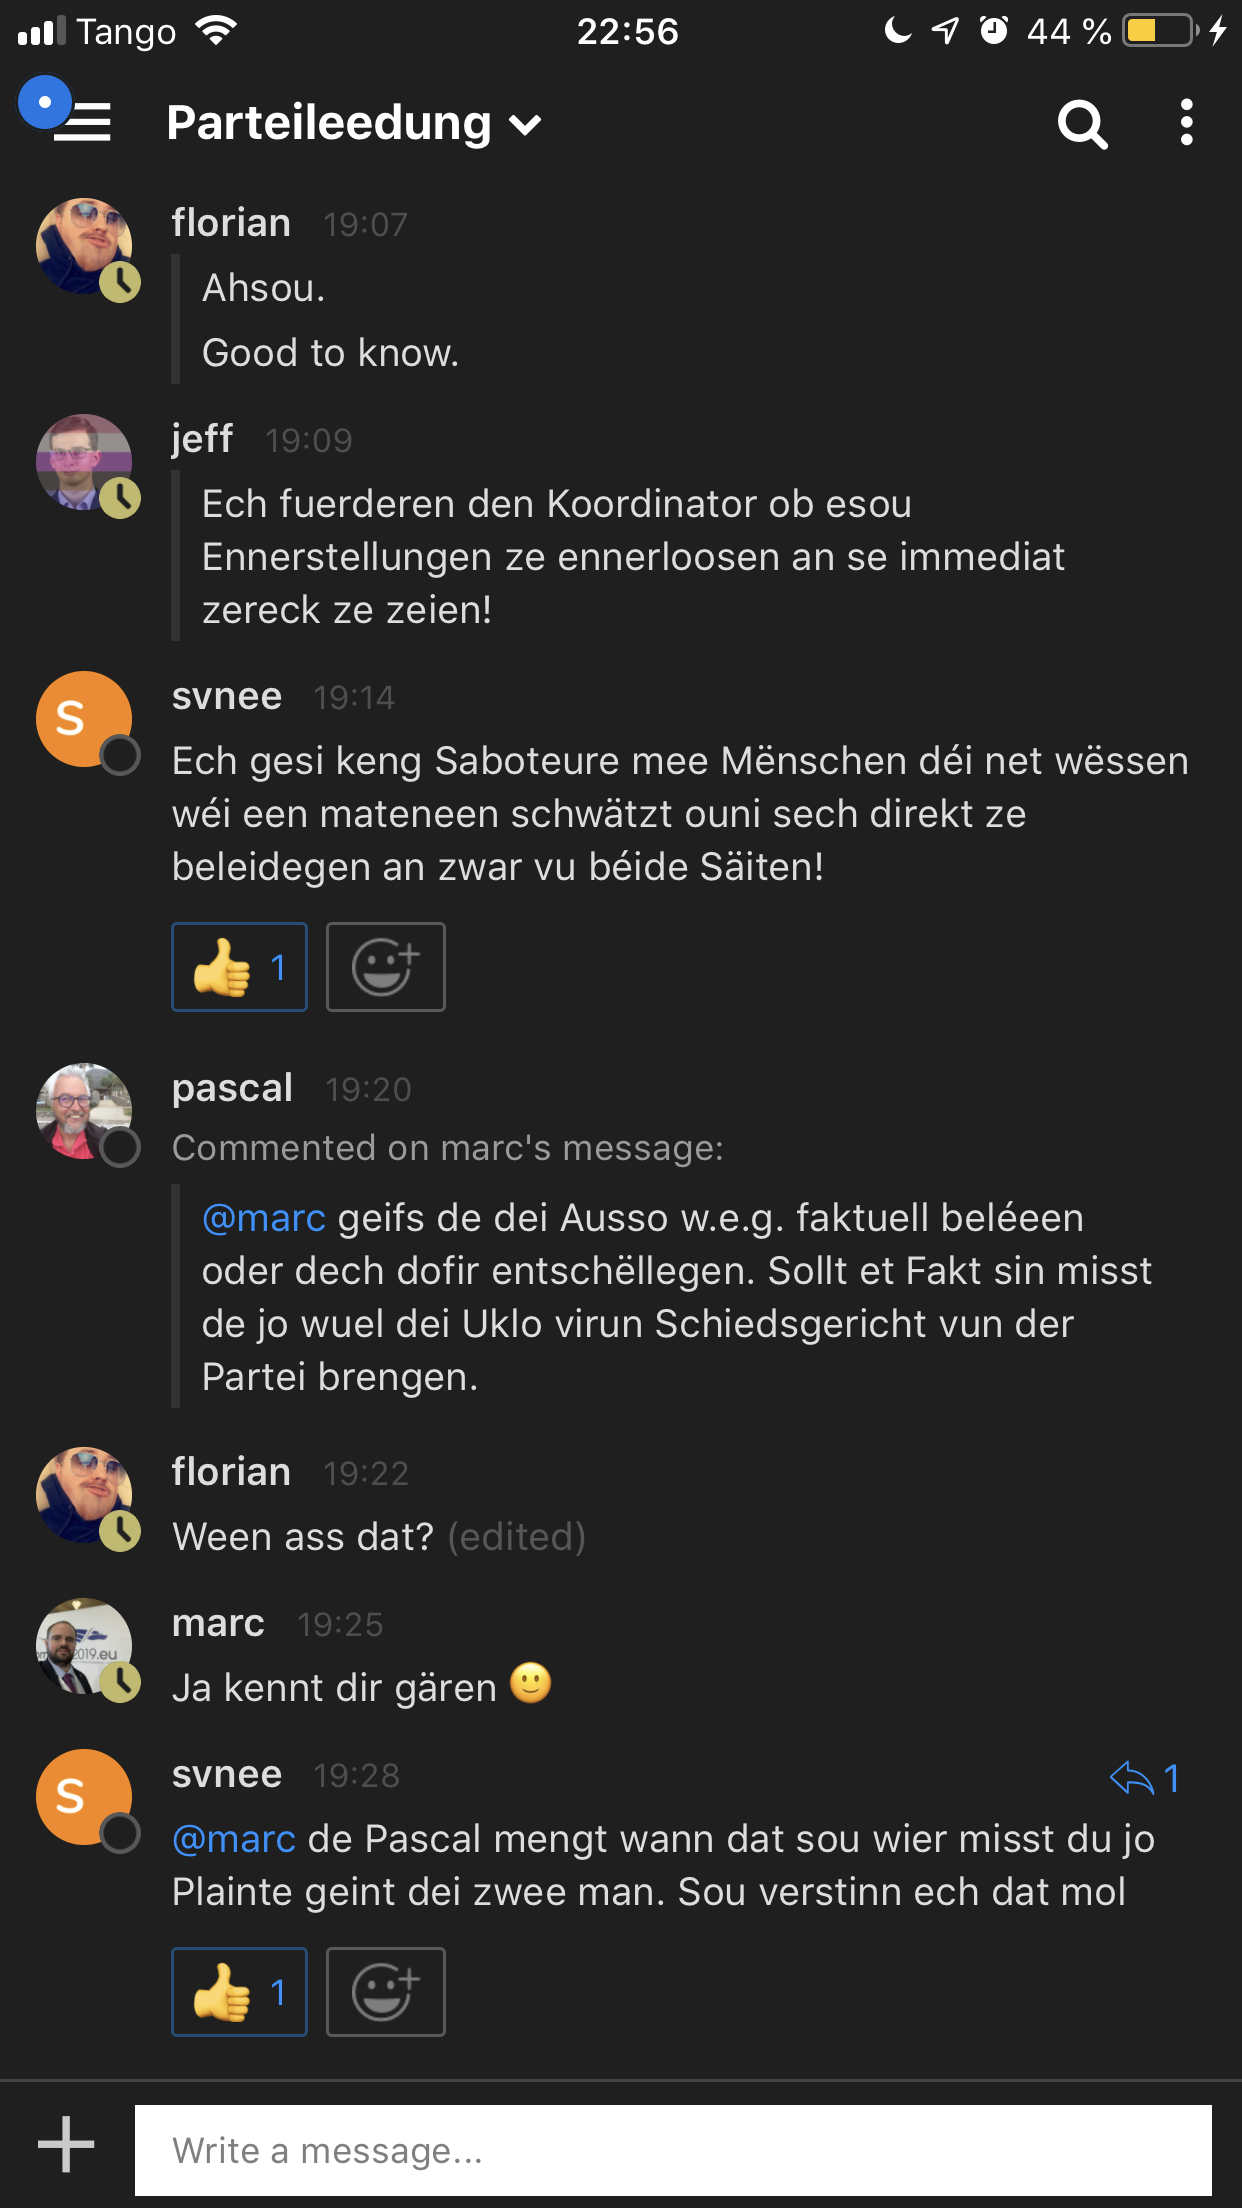The height and width of the screenshot is (2208, 1242).
Task: Add reaction to svnee's 19:14 message
Action: (385, 967)
